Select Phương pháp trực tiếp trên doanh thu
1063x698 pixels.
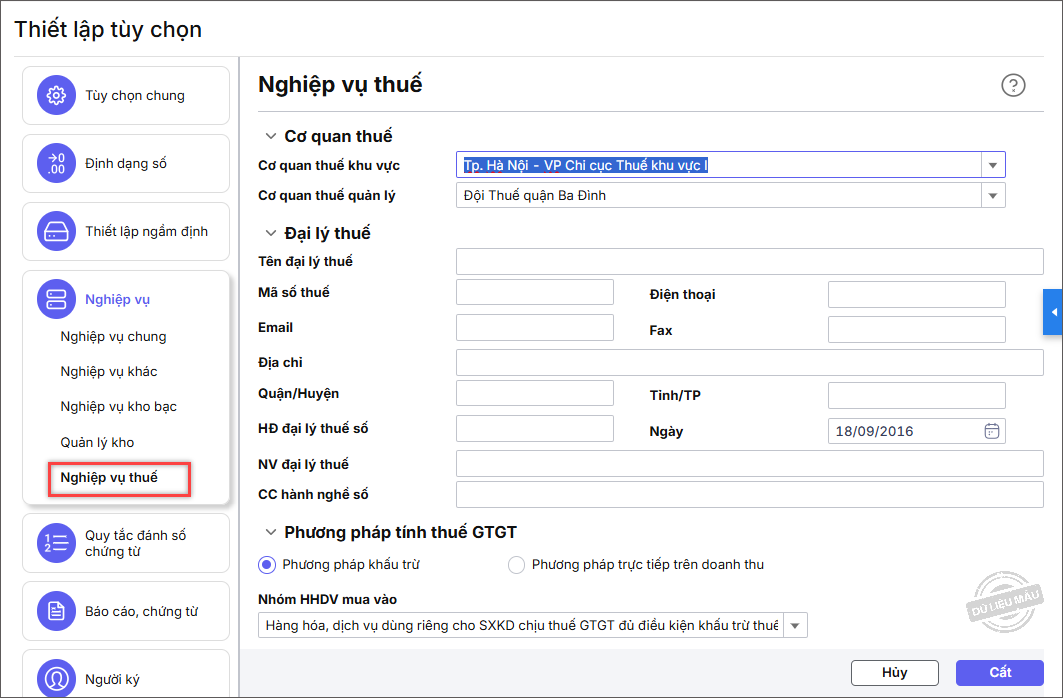pyautogui.click(x=516, y=565)
